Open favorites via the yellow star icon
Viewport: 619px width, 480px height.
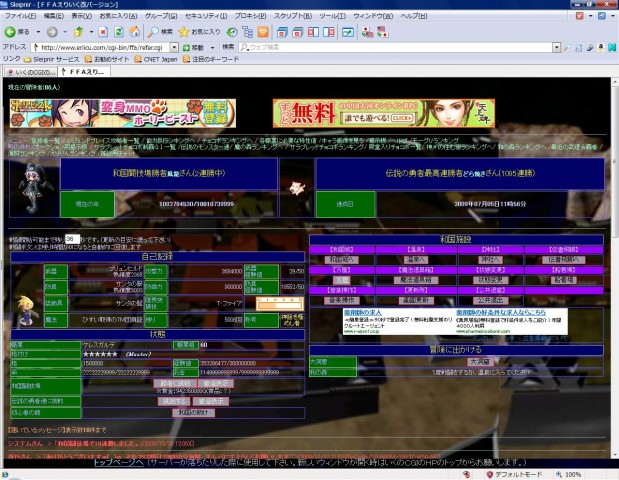tap(199, 32)
